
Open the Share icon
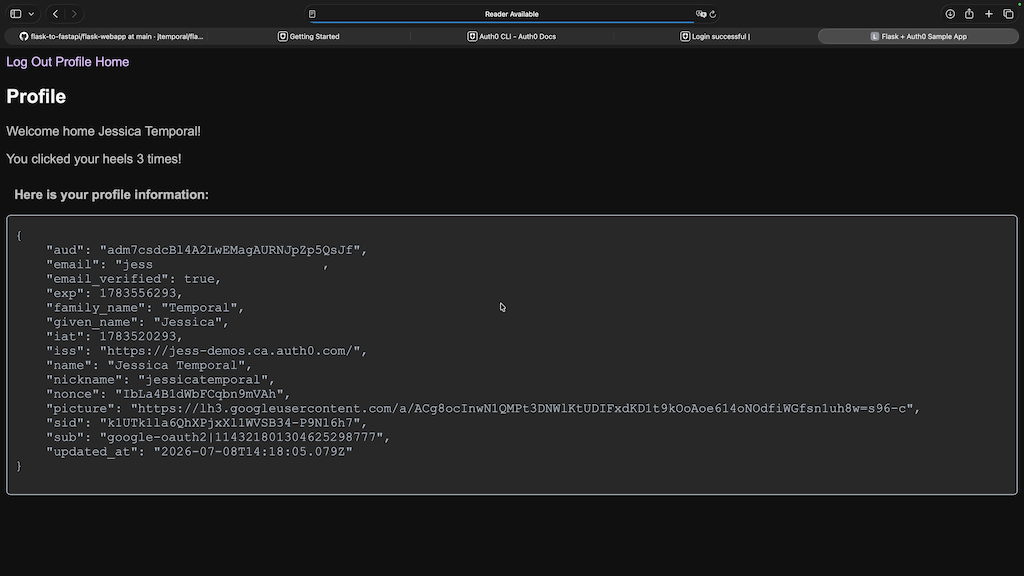tap(969, 14)
